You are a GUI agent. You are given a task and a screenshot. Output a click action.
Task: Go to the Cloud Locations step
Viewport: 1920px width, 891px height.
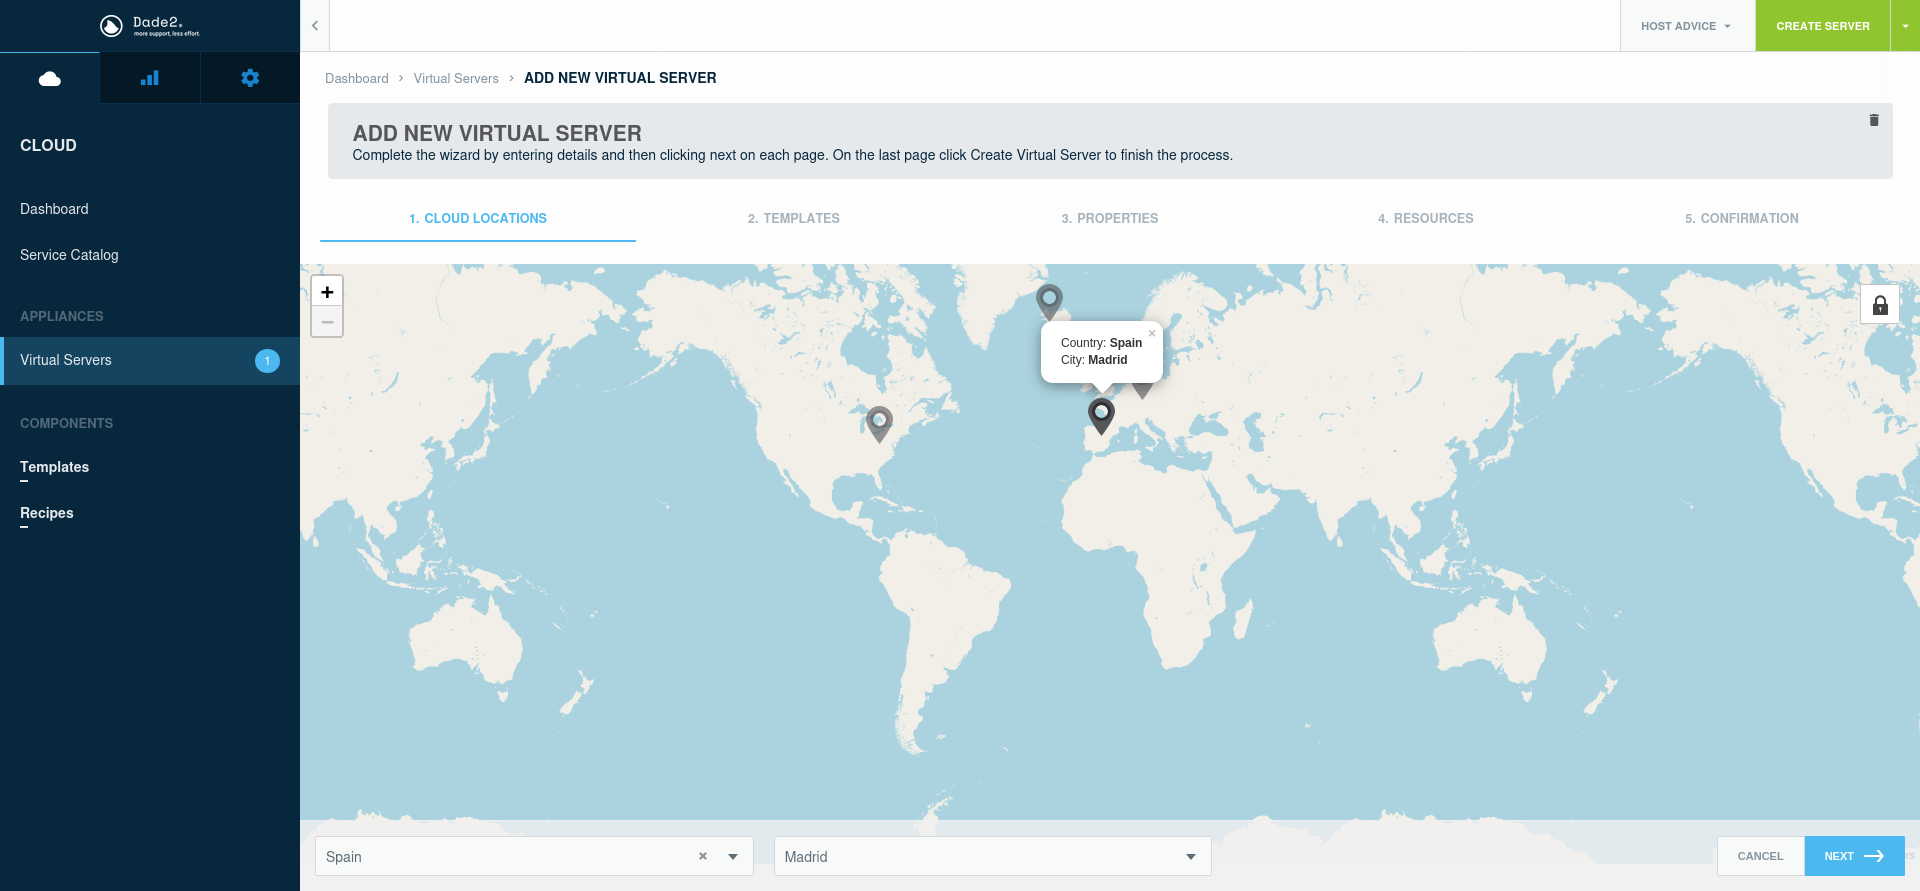click(x=478, y=218)
